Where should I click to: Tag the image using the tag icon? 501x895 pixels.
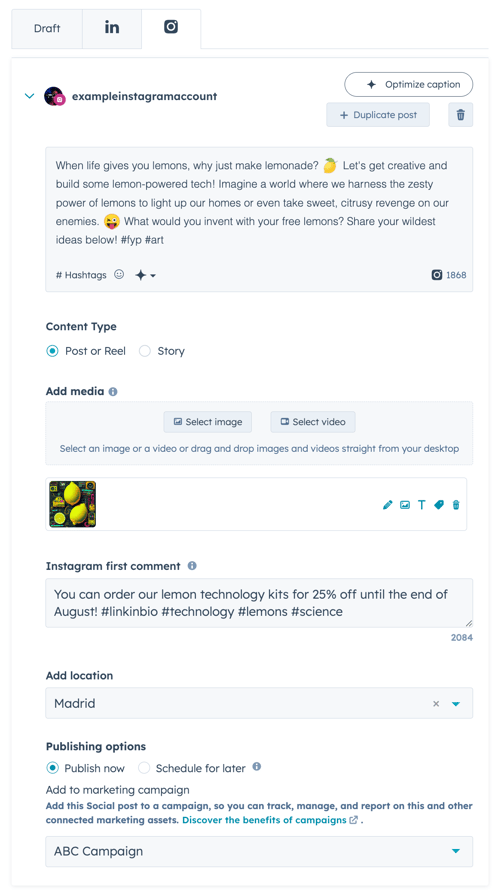[x=439, y=505]
